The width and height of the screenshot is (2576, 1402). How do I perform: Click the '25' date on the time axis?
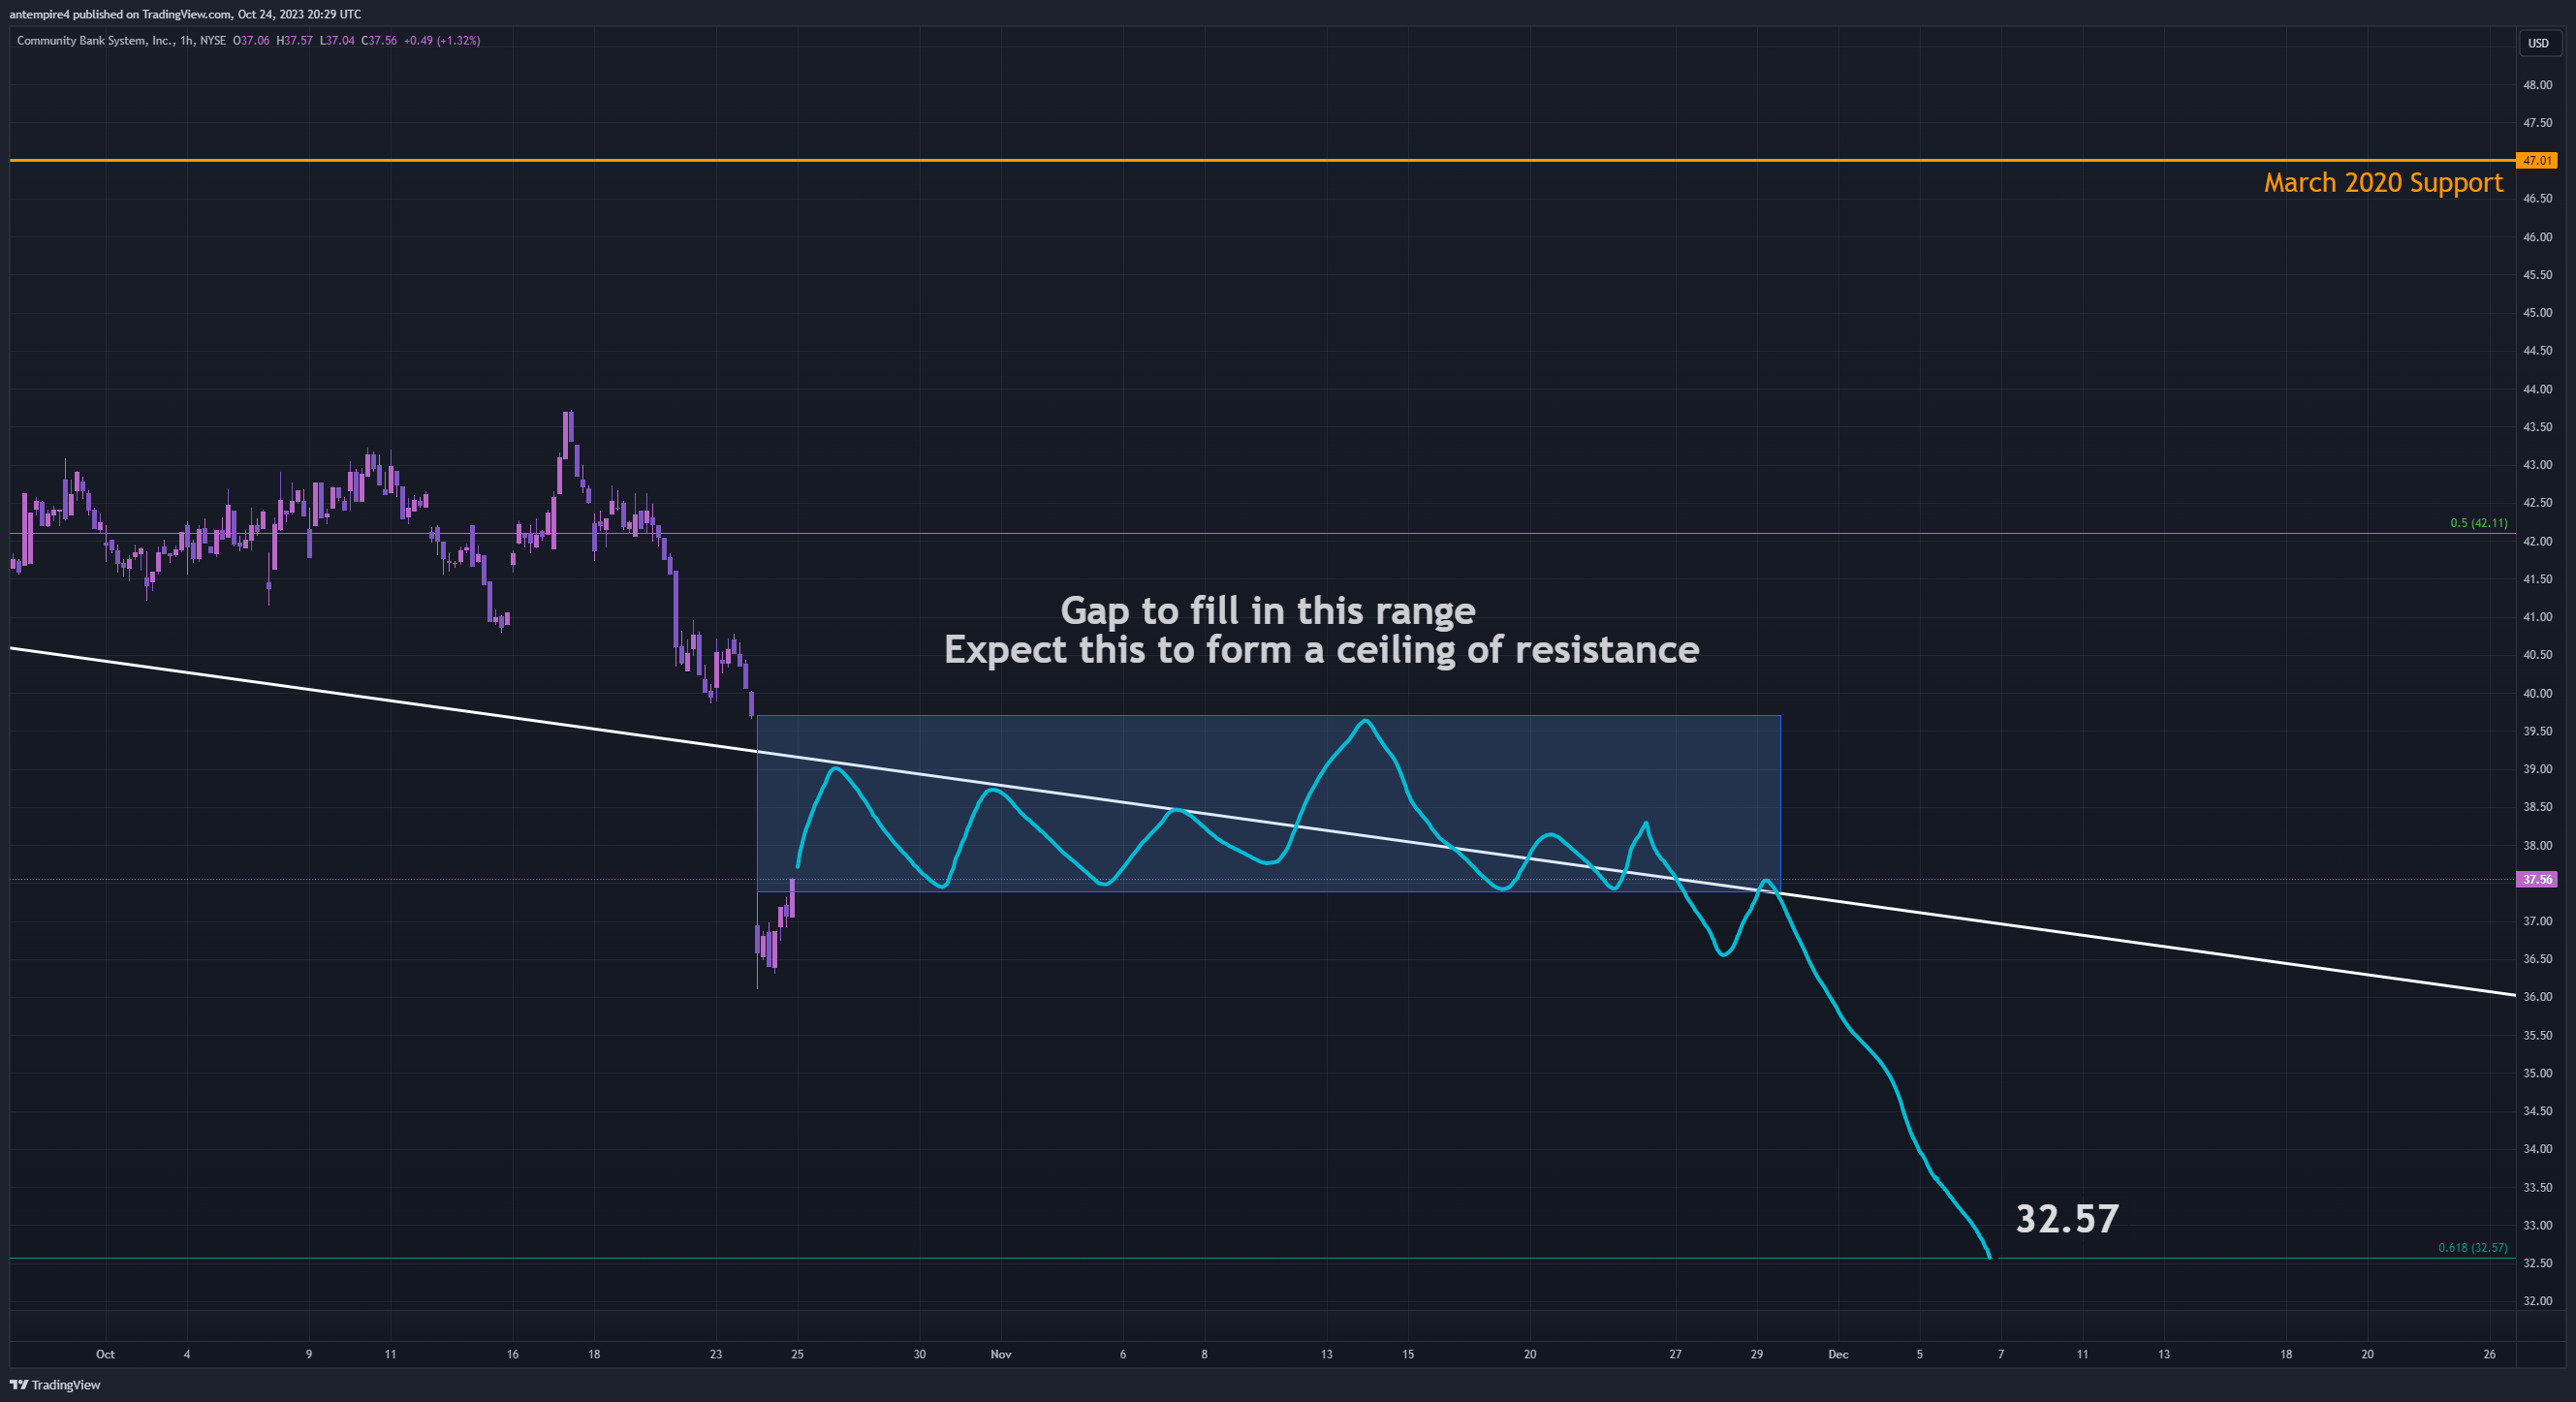click(x=797, y=1355)
